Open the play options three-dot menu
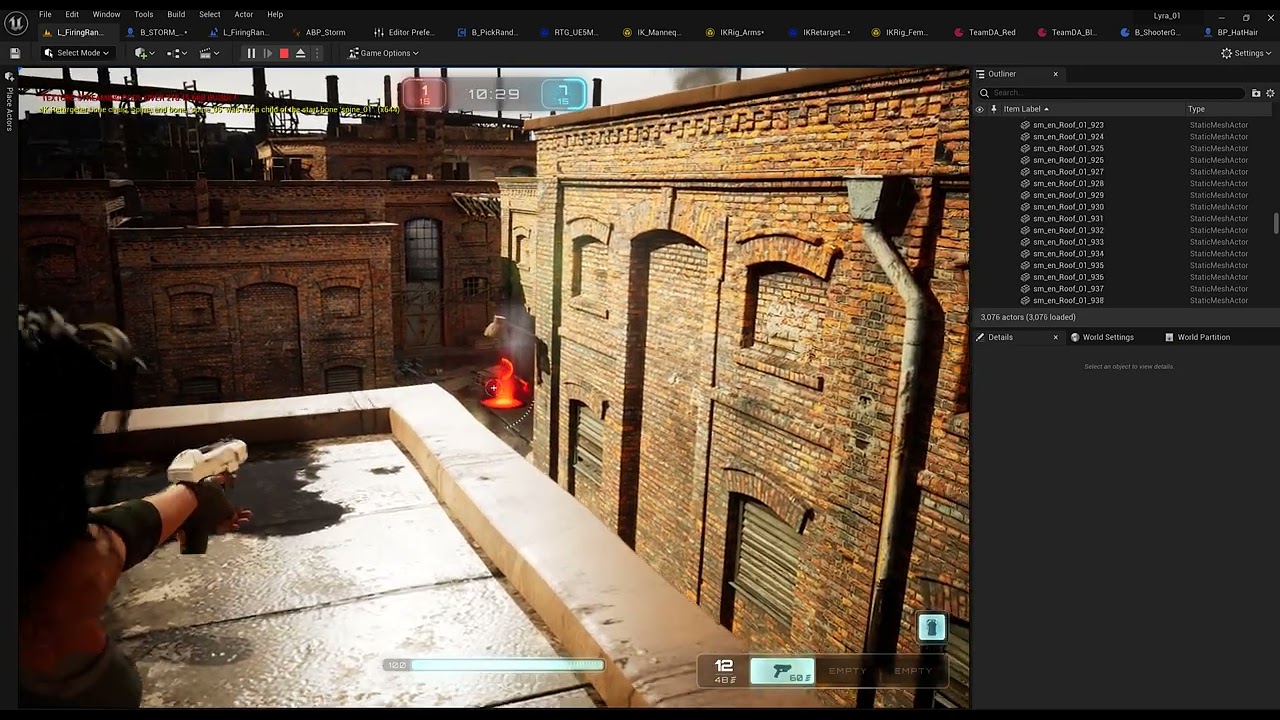The image size is (1280, 720). click(x=317, y=53)
